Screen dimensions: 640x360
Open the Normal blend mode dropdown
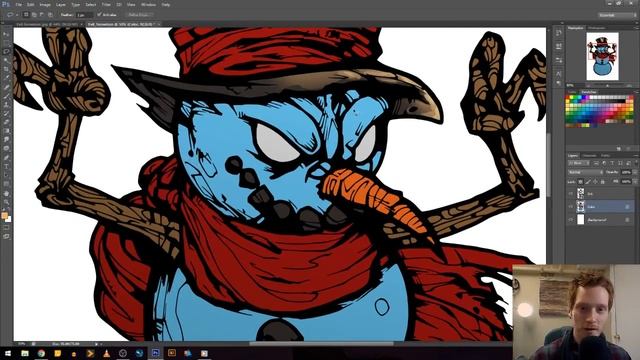tap(585, 172)
